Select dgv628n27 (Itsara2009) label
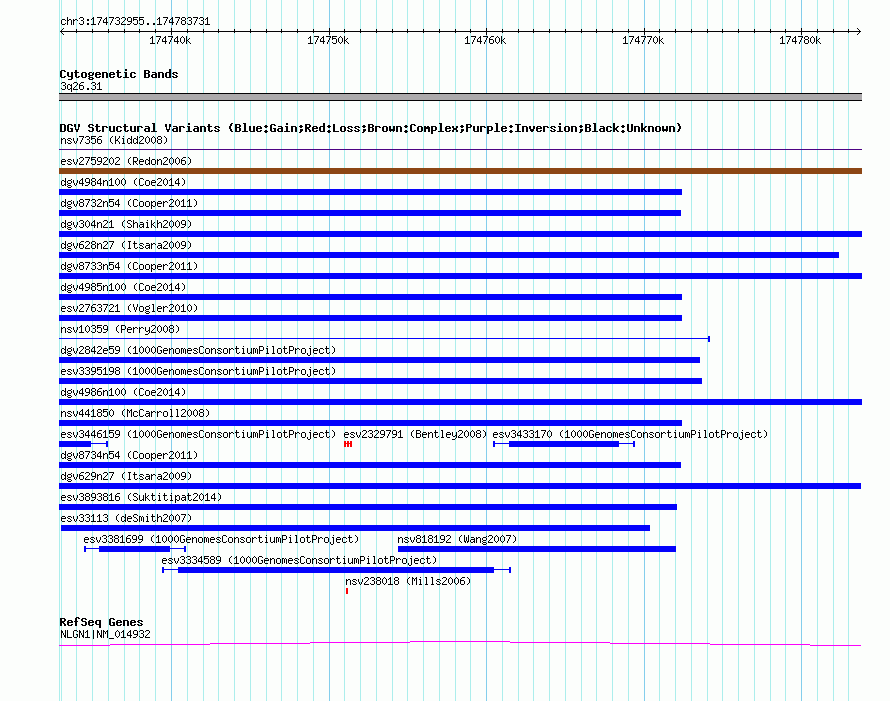Viewport: 890px width, 701px height. click(126, 245)
